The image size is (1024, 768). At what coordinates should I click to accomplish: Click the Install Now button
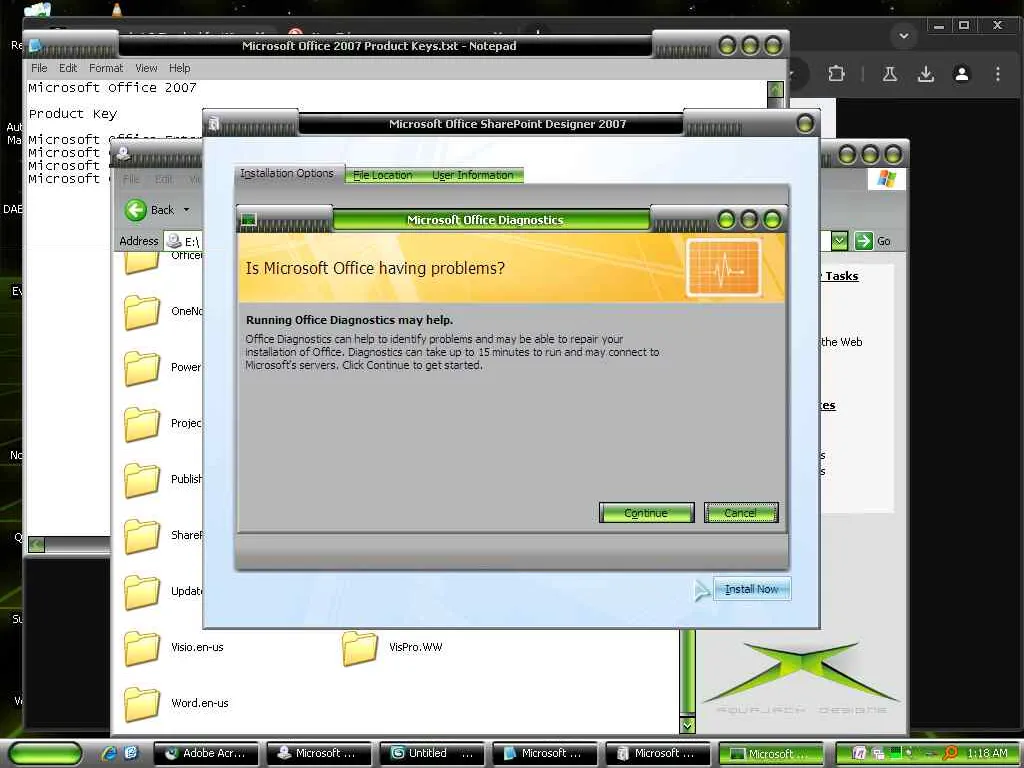click(751, 589)
